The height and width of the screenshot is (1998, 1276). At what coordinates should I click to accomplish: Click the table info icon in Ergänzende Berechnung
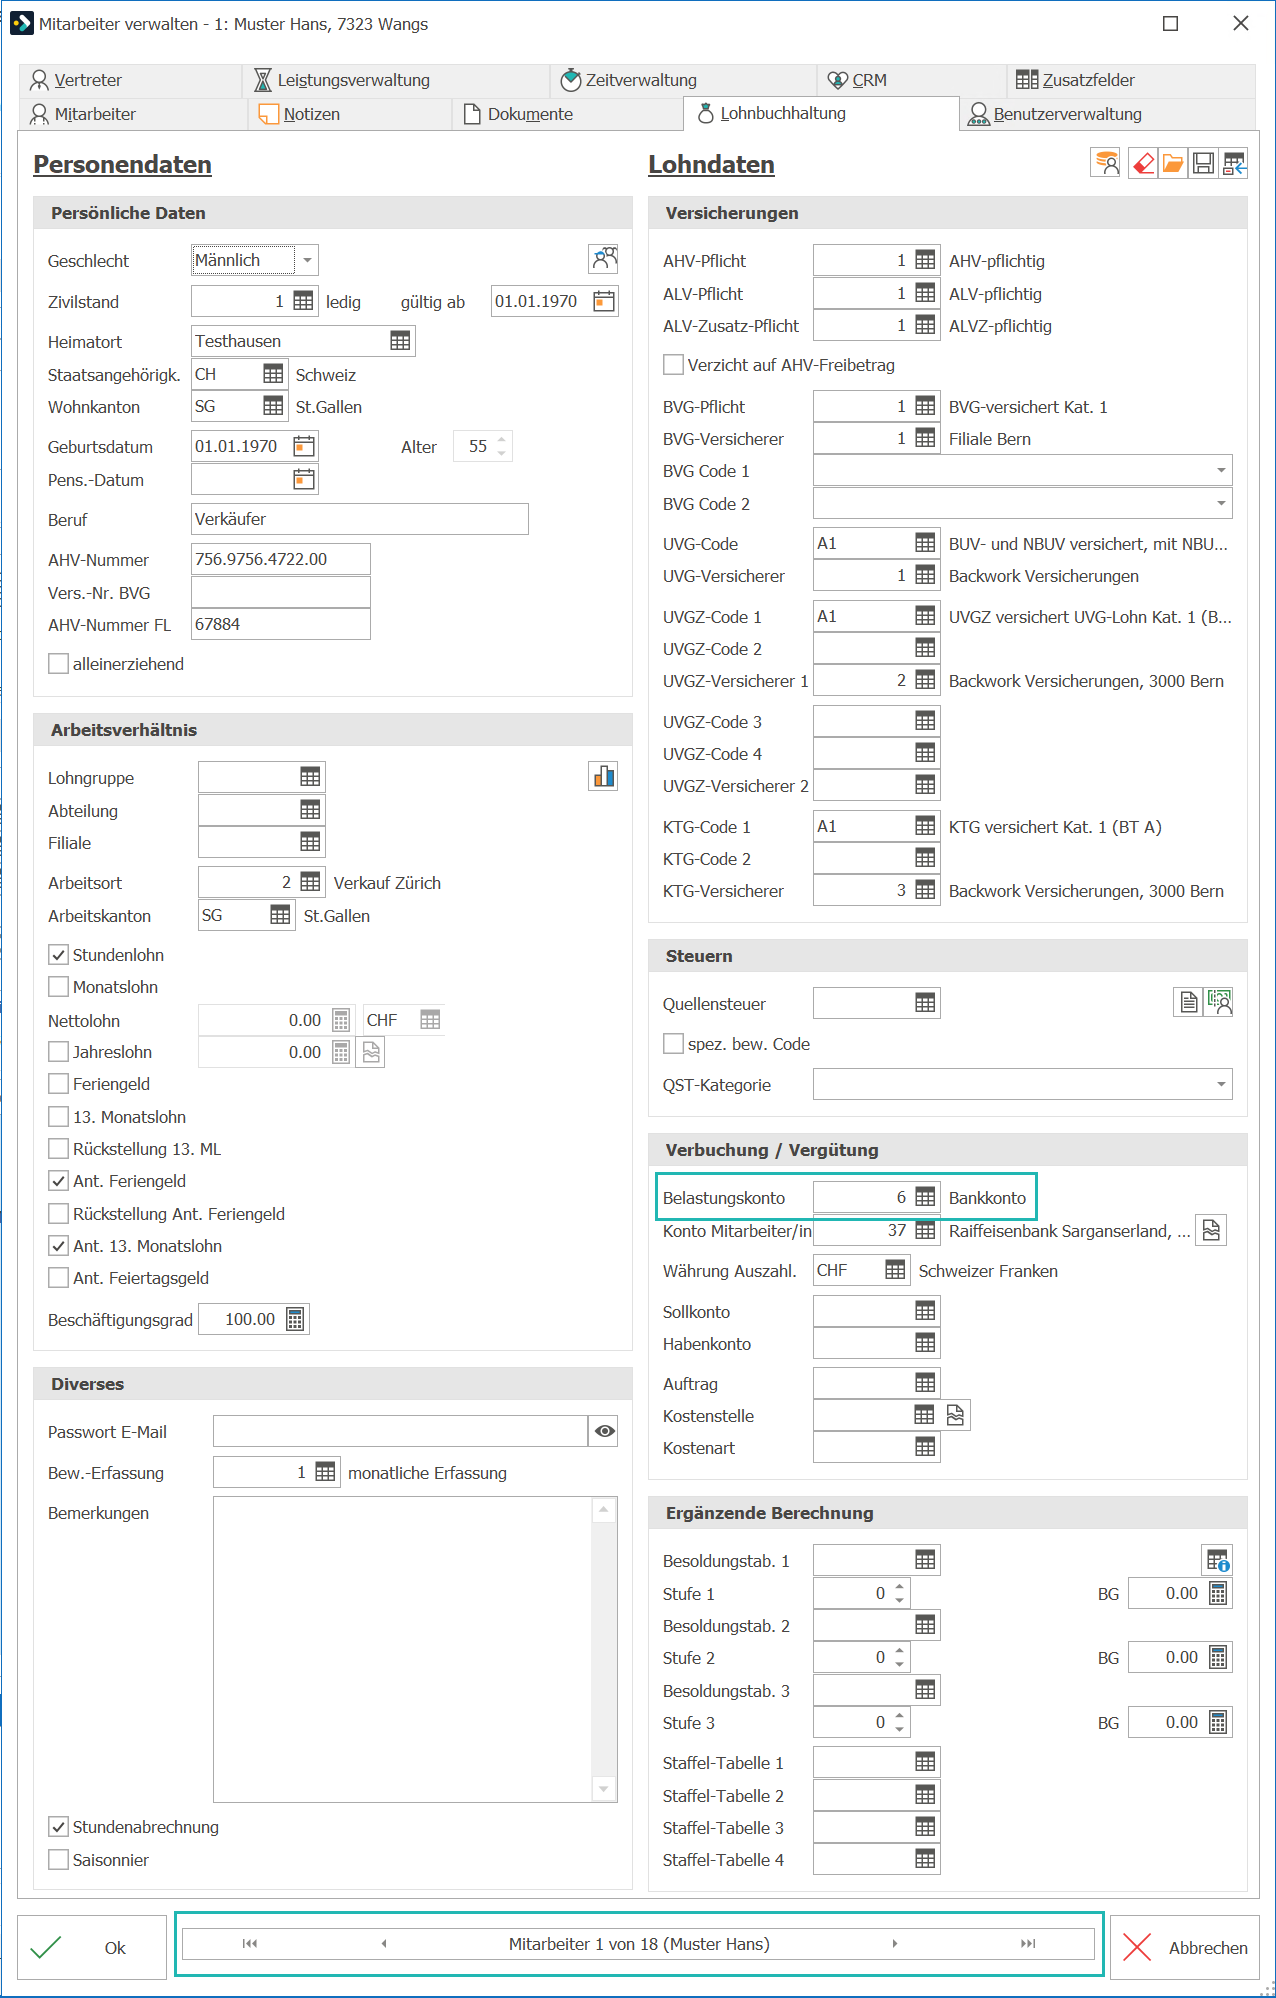point(1218,1560)
